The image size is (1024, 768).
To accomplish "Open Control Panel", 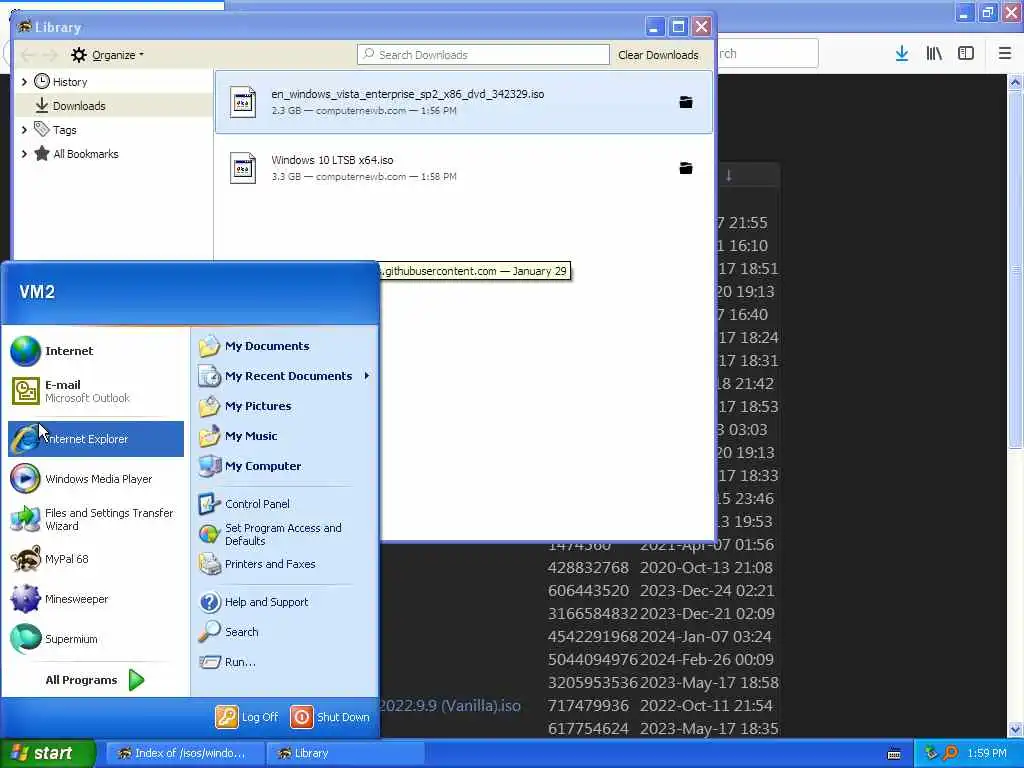I will (285, 504).
